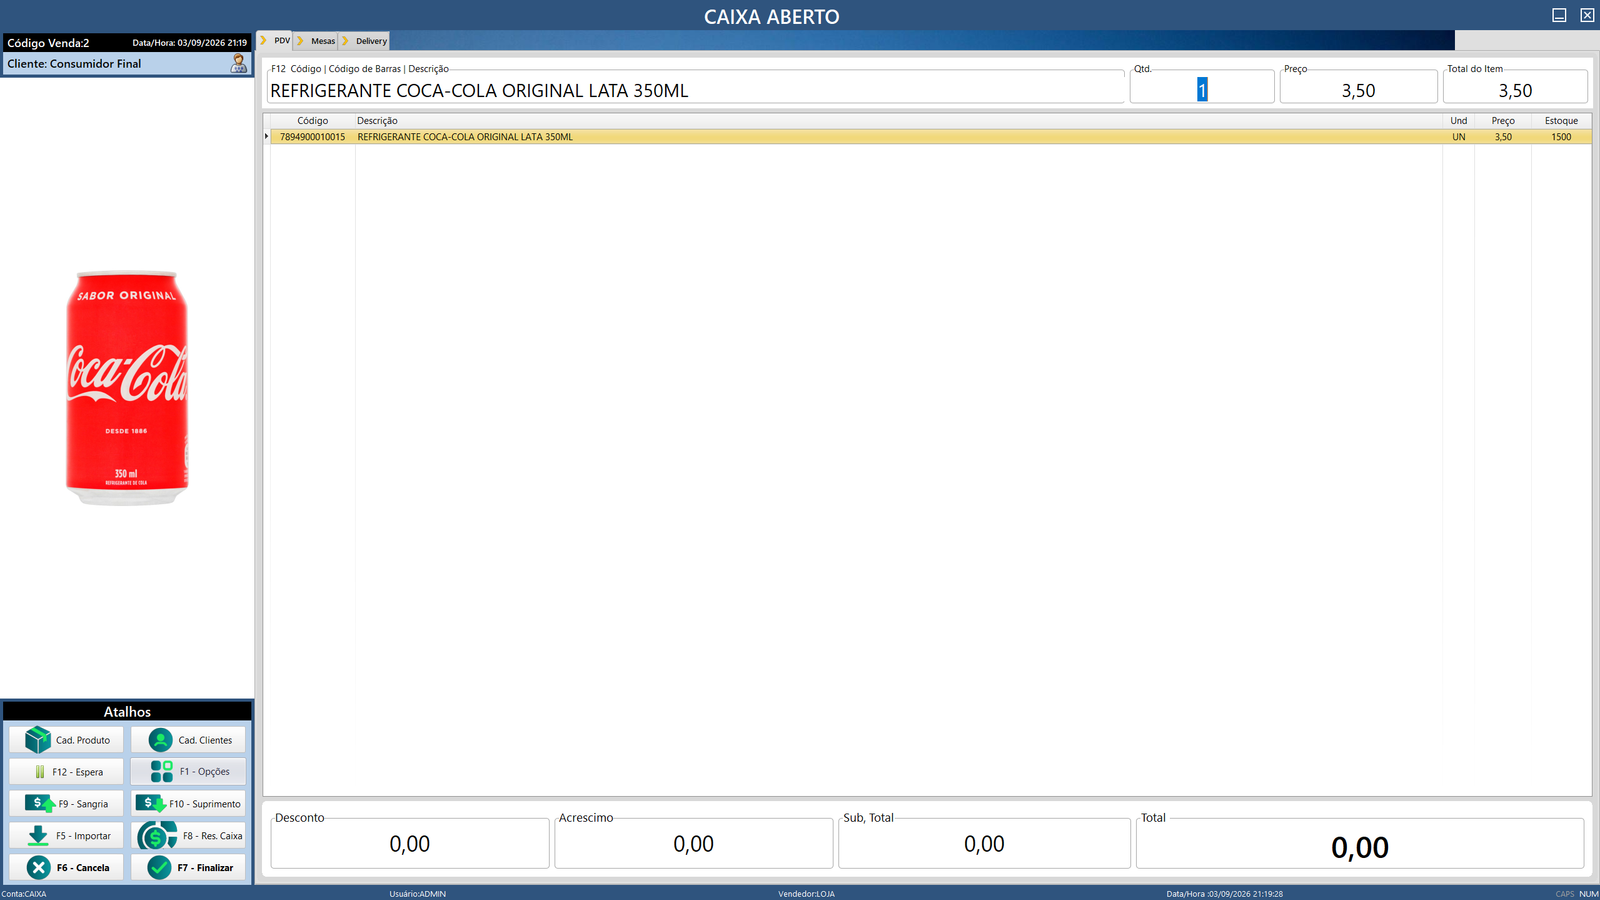Click the CAPS indicator in the status bar

tap(1565, 894)
